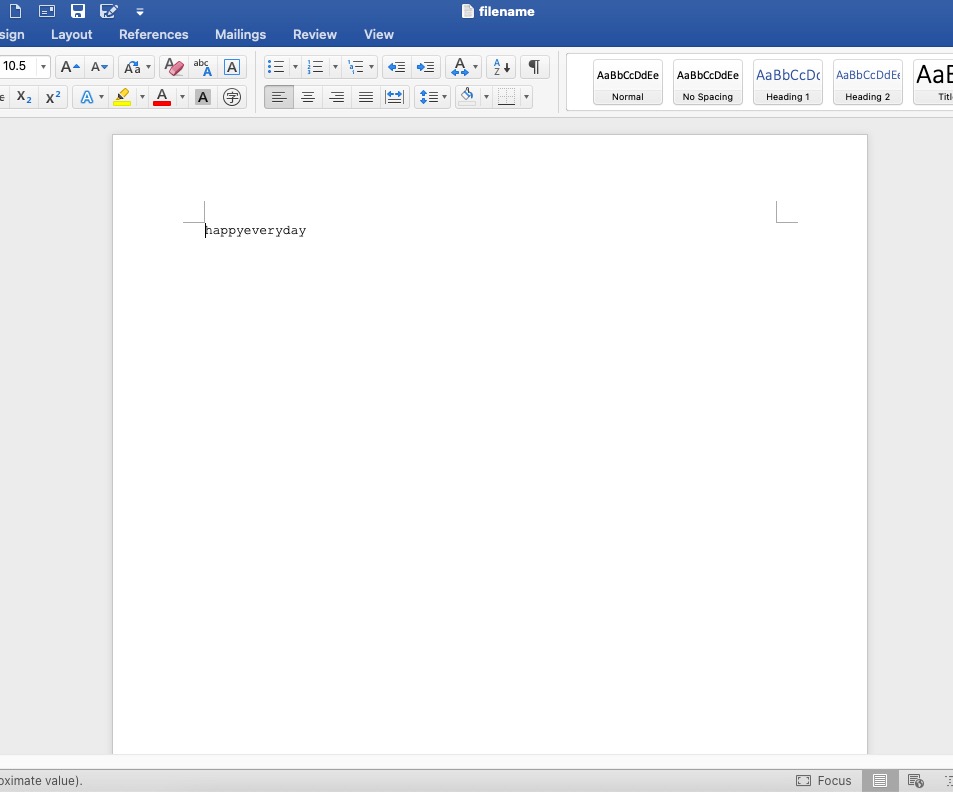Apply yellow text highlight color

click(x=122, y=97)
